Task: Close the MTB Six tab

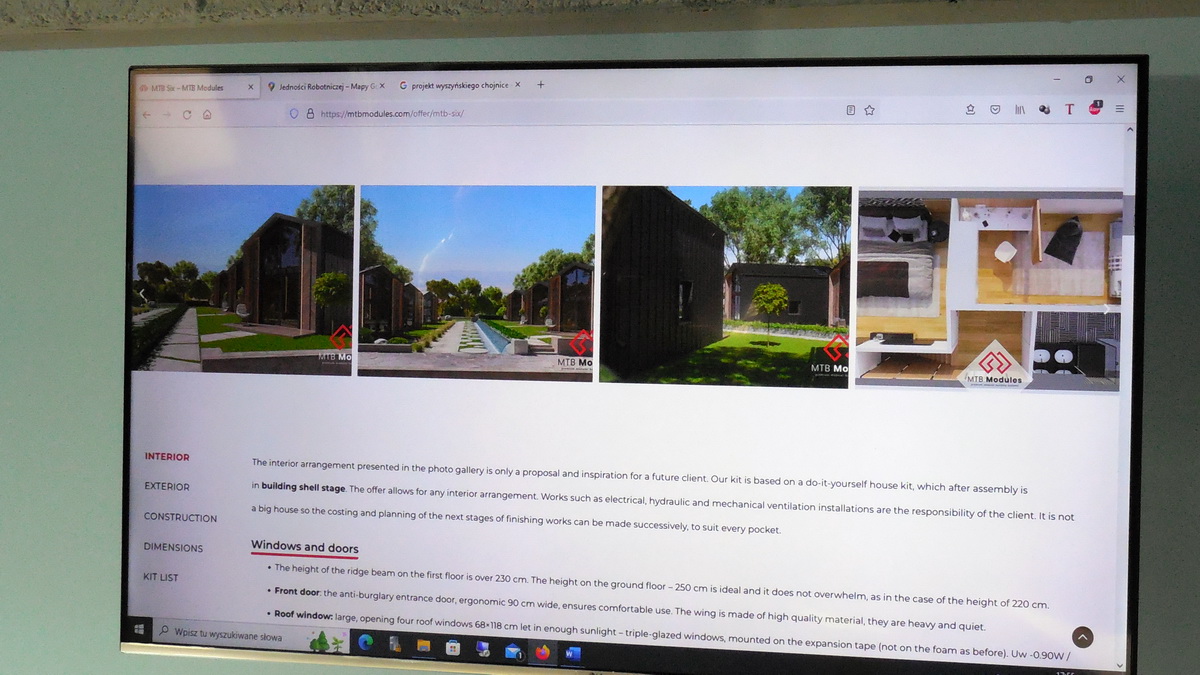Action: [251, 88]
